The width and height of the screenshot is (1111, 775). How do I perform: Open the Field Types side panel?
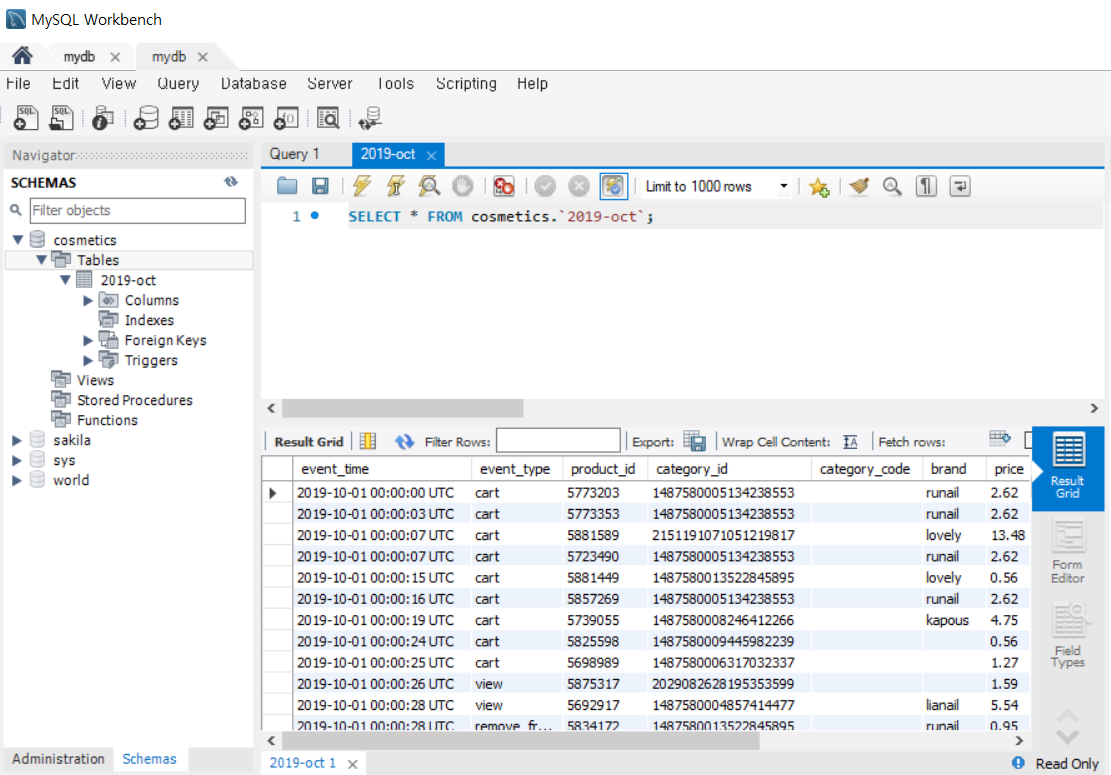(x=1067, y=636)
